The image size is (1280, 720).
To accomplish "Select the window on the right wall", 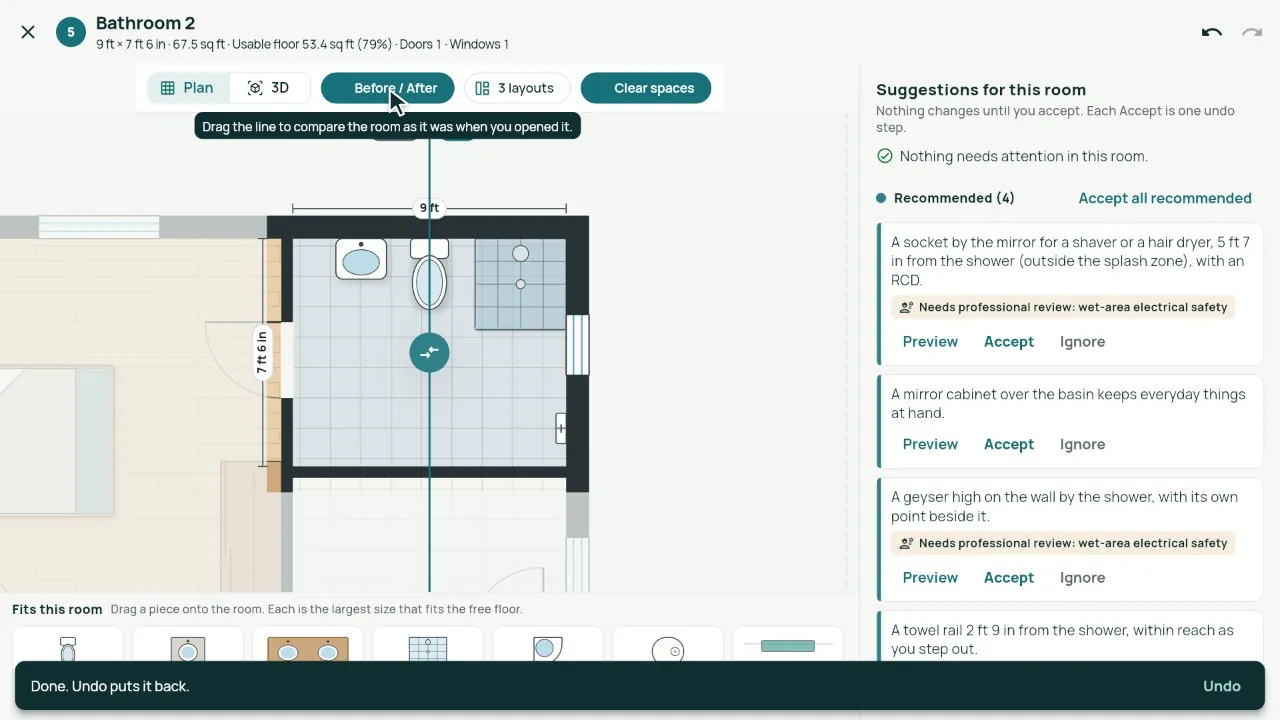I will [578, 344].
